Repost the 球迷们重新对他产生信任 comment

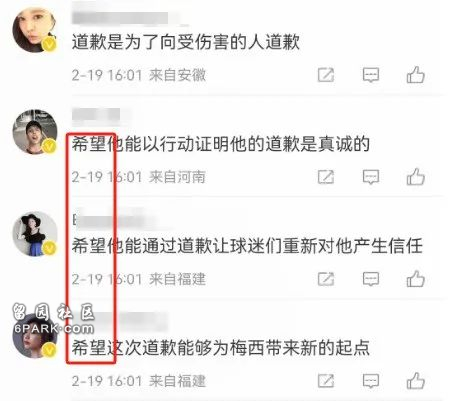click(x=326, y=279)
